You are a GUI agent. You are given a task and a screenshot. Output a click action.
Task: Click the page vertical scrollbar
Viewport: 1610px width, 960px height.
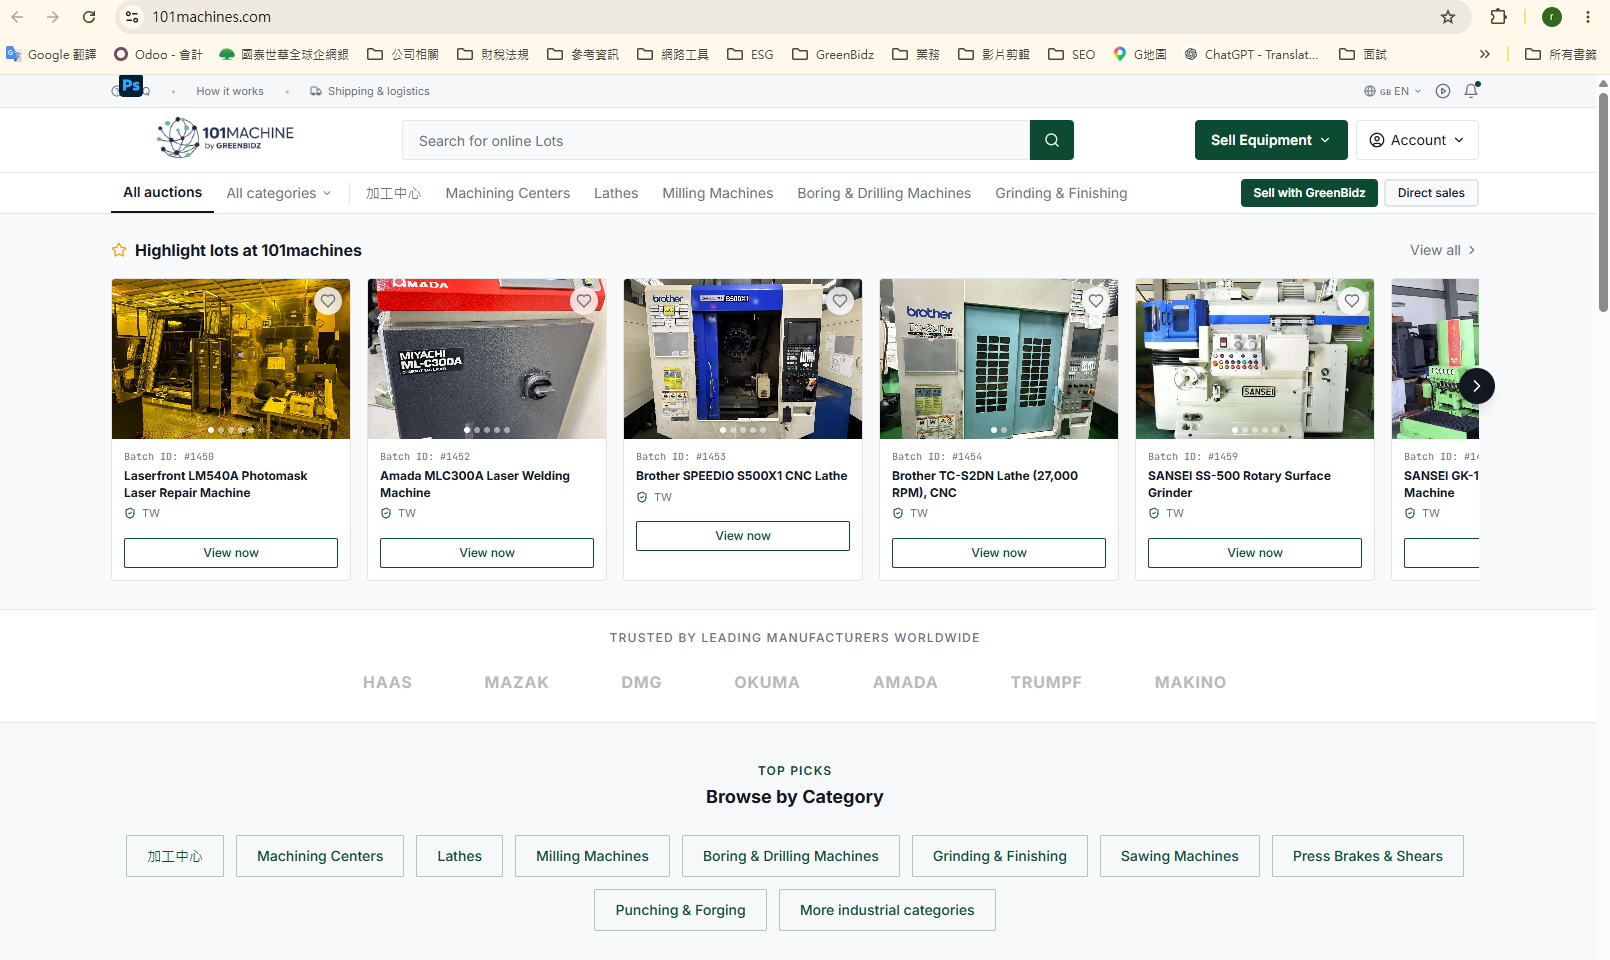(x=1603, y=203)
